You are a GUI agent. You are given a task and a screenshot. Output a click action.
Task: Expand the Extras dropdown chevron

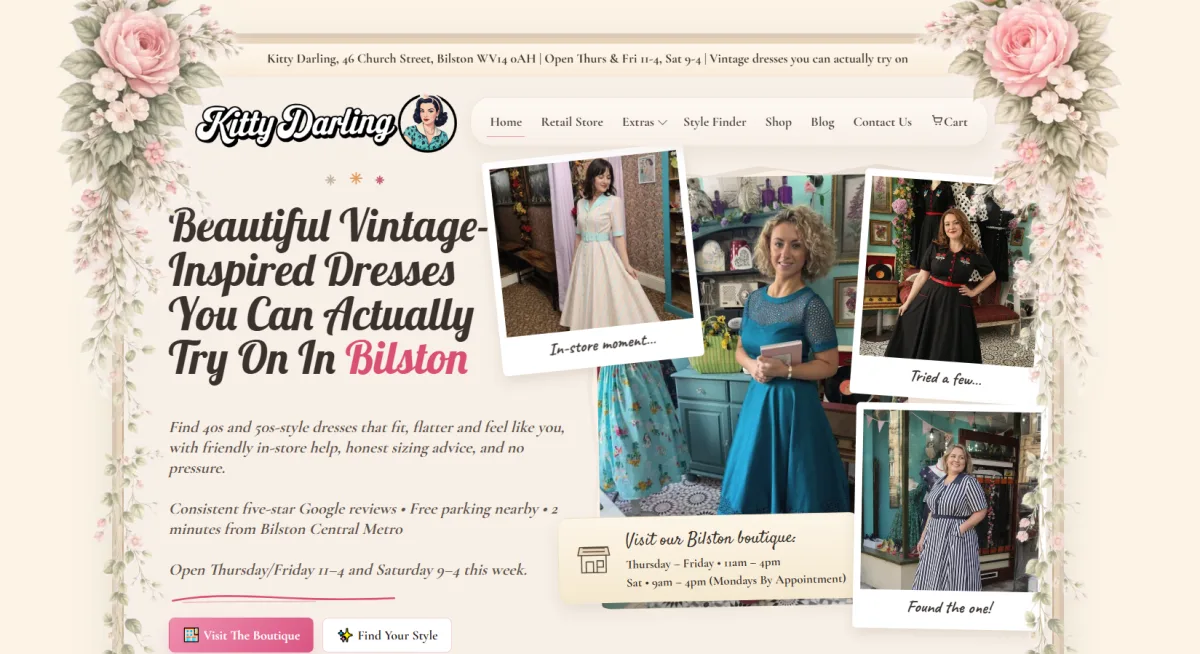[662, 122]
